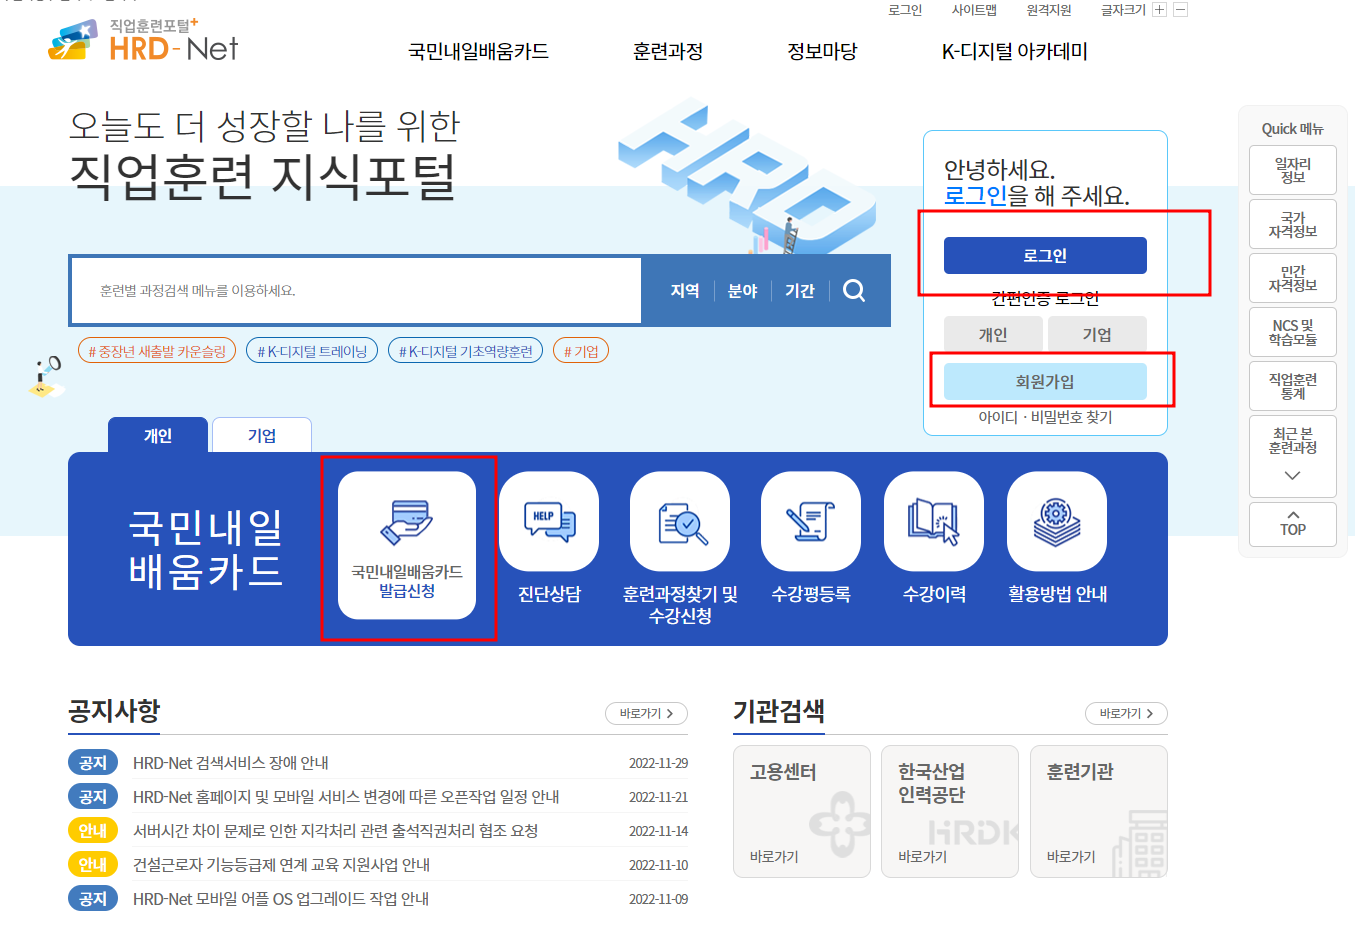1355x952 pixels.
Task: Open notice HRD-Net 검색서비스 장애 안내
Action: [231, 763]
